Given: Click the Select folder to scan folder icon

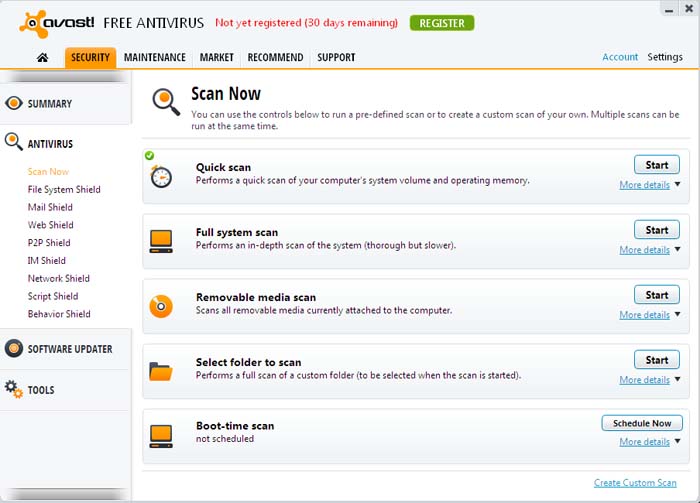Looking at the screenshot, I should coord(161,371).
